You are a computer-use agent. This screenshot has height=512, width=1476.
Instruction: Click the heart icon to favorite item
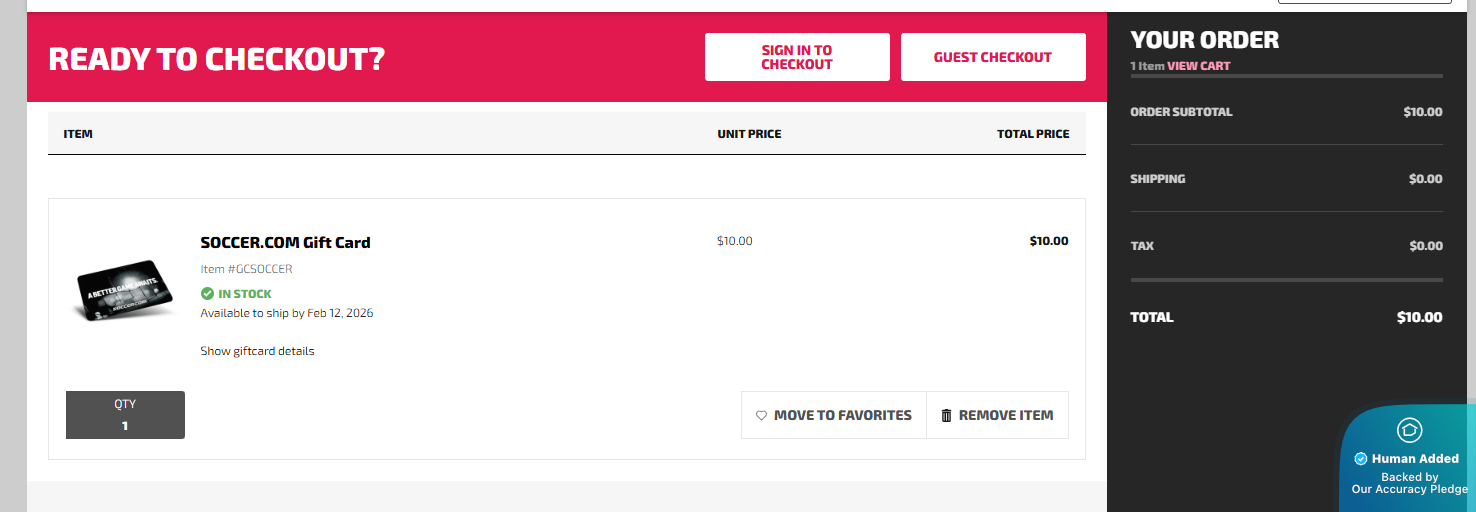click(x=761, y=415)
